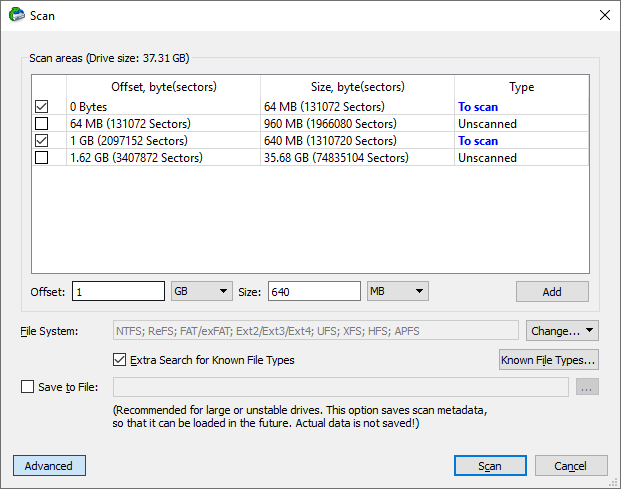Click the Offset value input field

coord(118,291)
